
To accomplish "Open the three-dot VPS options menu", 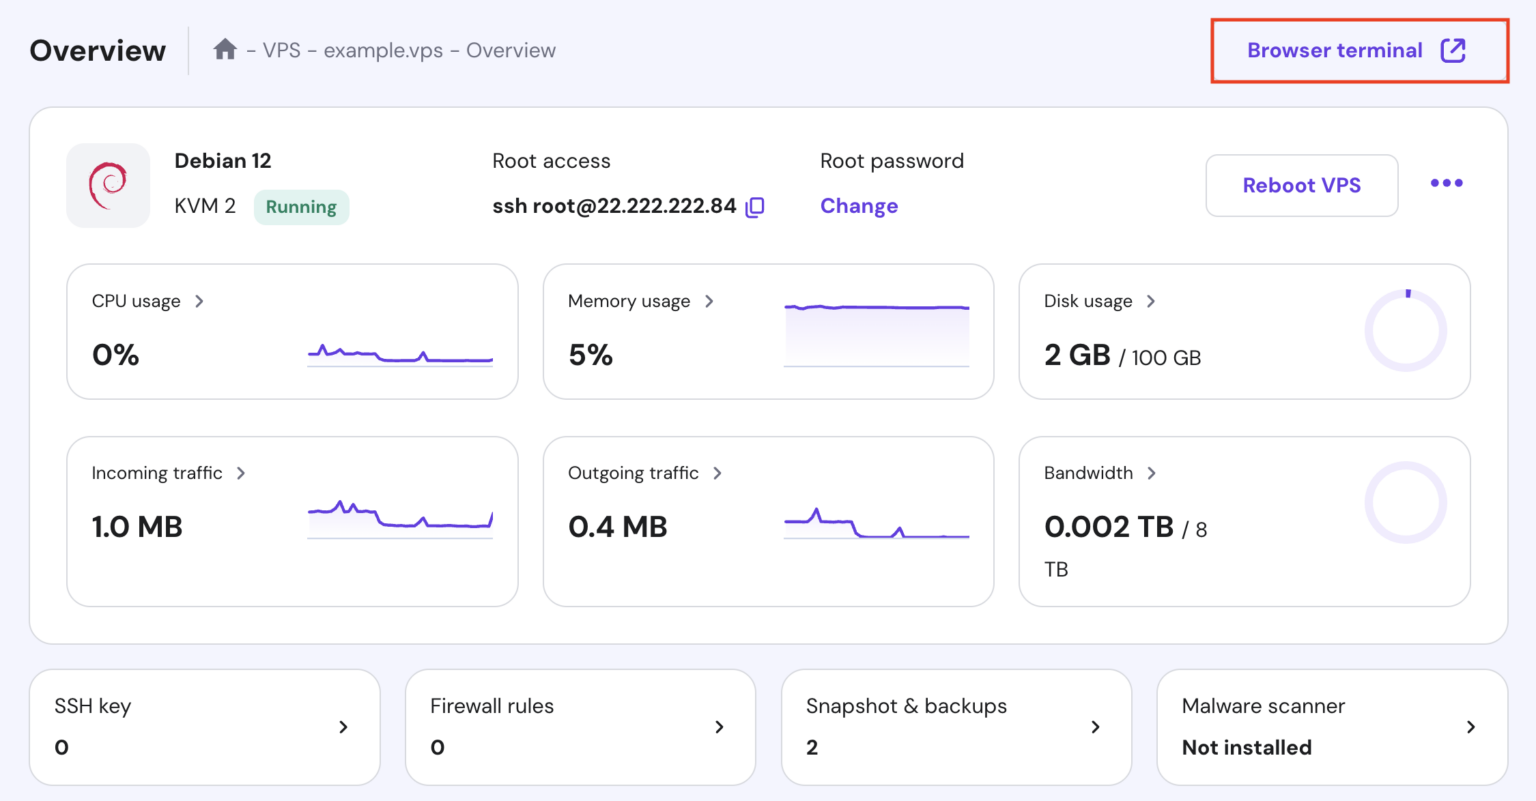I will [x=1446, y=183].
